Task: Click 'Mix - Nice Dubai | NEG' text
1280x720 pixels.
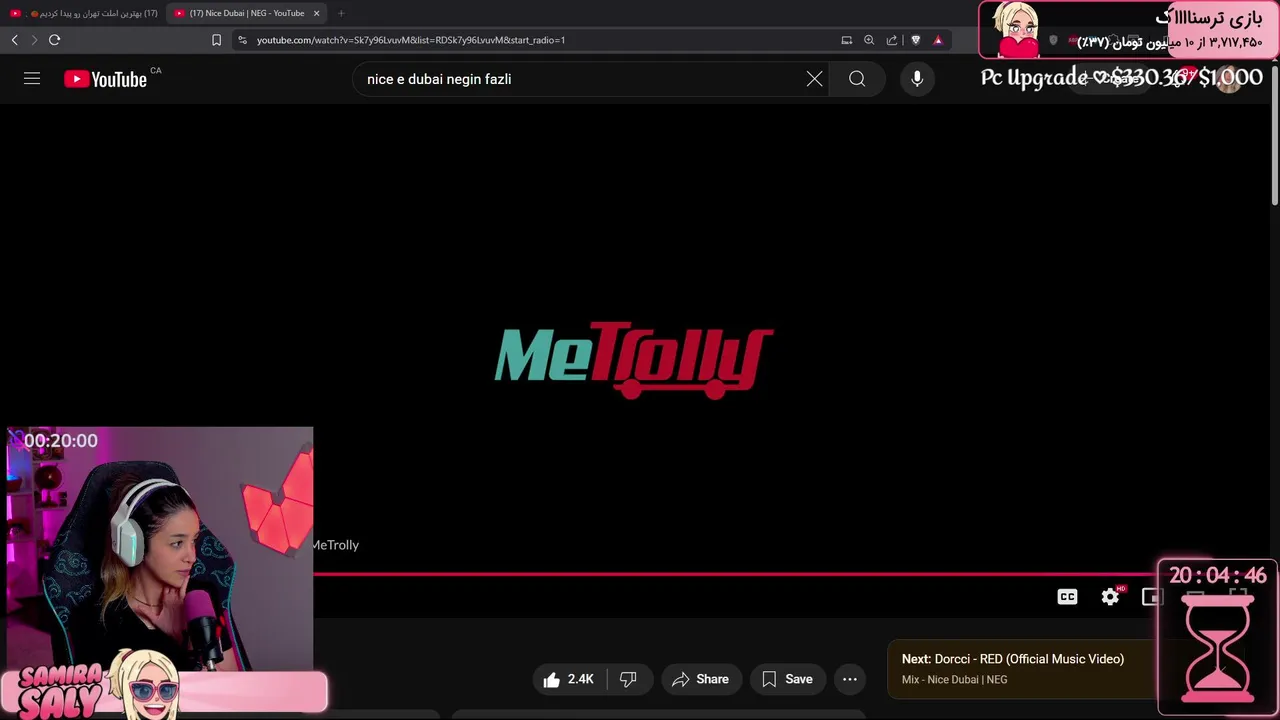Action: 954,680
